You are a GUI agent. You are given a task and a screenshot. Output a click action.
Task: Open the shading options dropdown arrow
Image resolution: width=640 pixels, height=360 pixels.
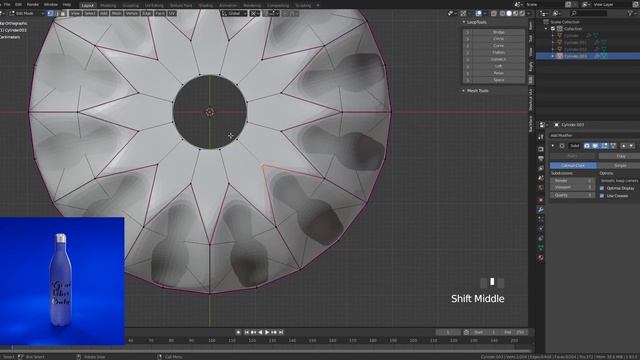click(x=530, y=13)
